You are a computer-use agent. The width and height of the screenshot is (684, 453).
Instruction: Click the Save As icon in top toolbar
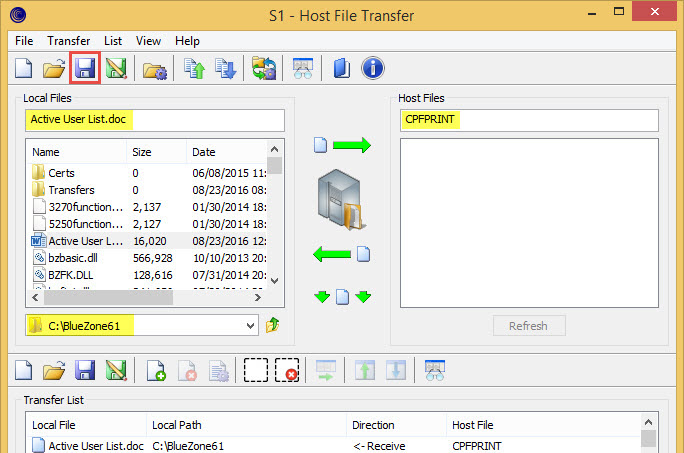coord(116,68)
